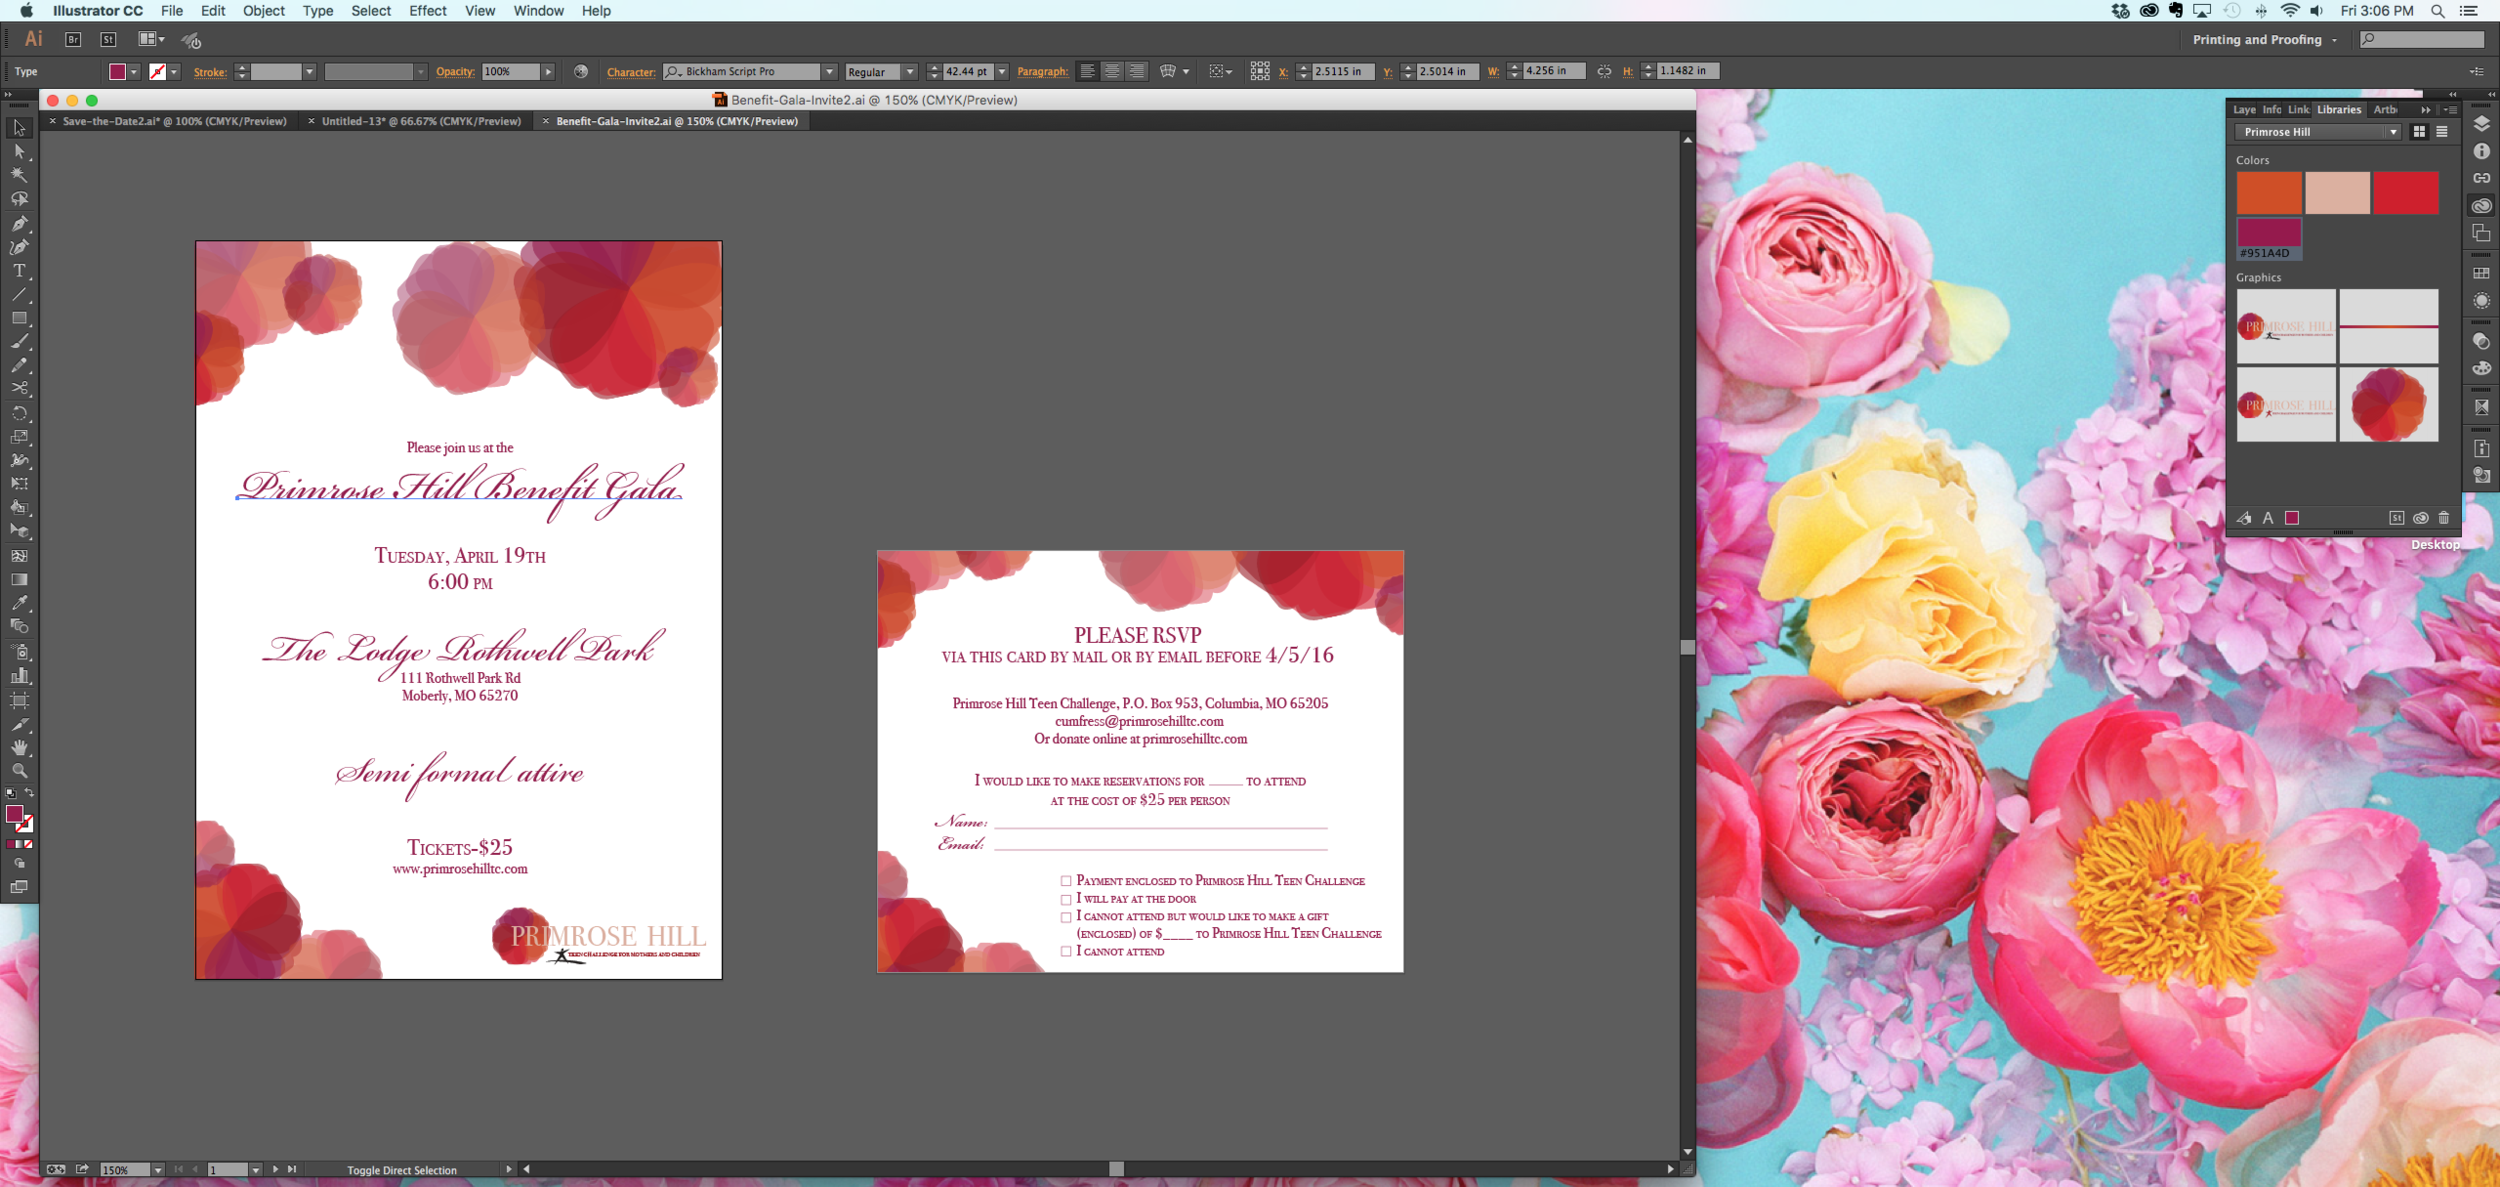Open the stroke weight dropdown
Image resolution: width=2500 pixels, height=1187 pixels.
pos(309,72)
